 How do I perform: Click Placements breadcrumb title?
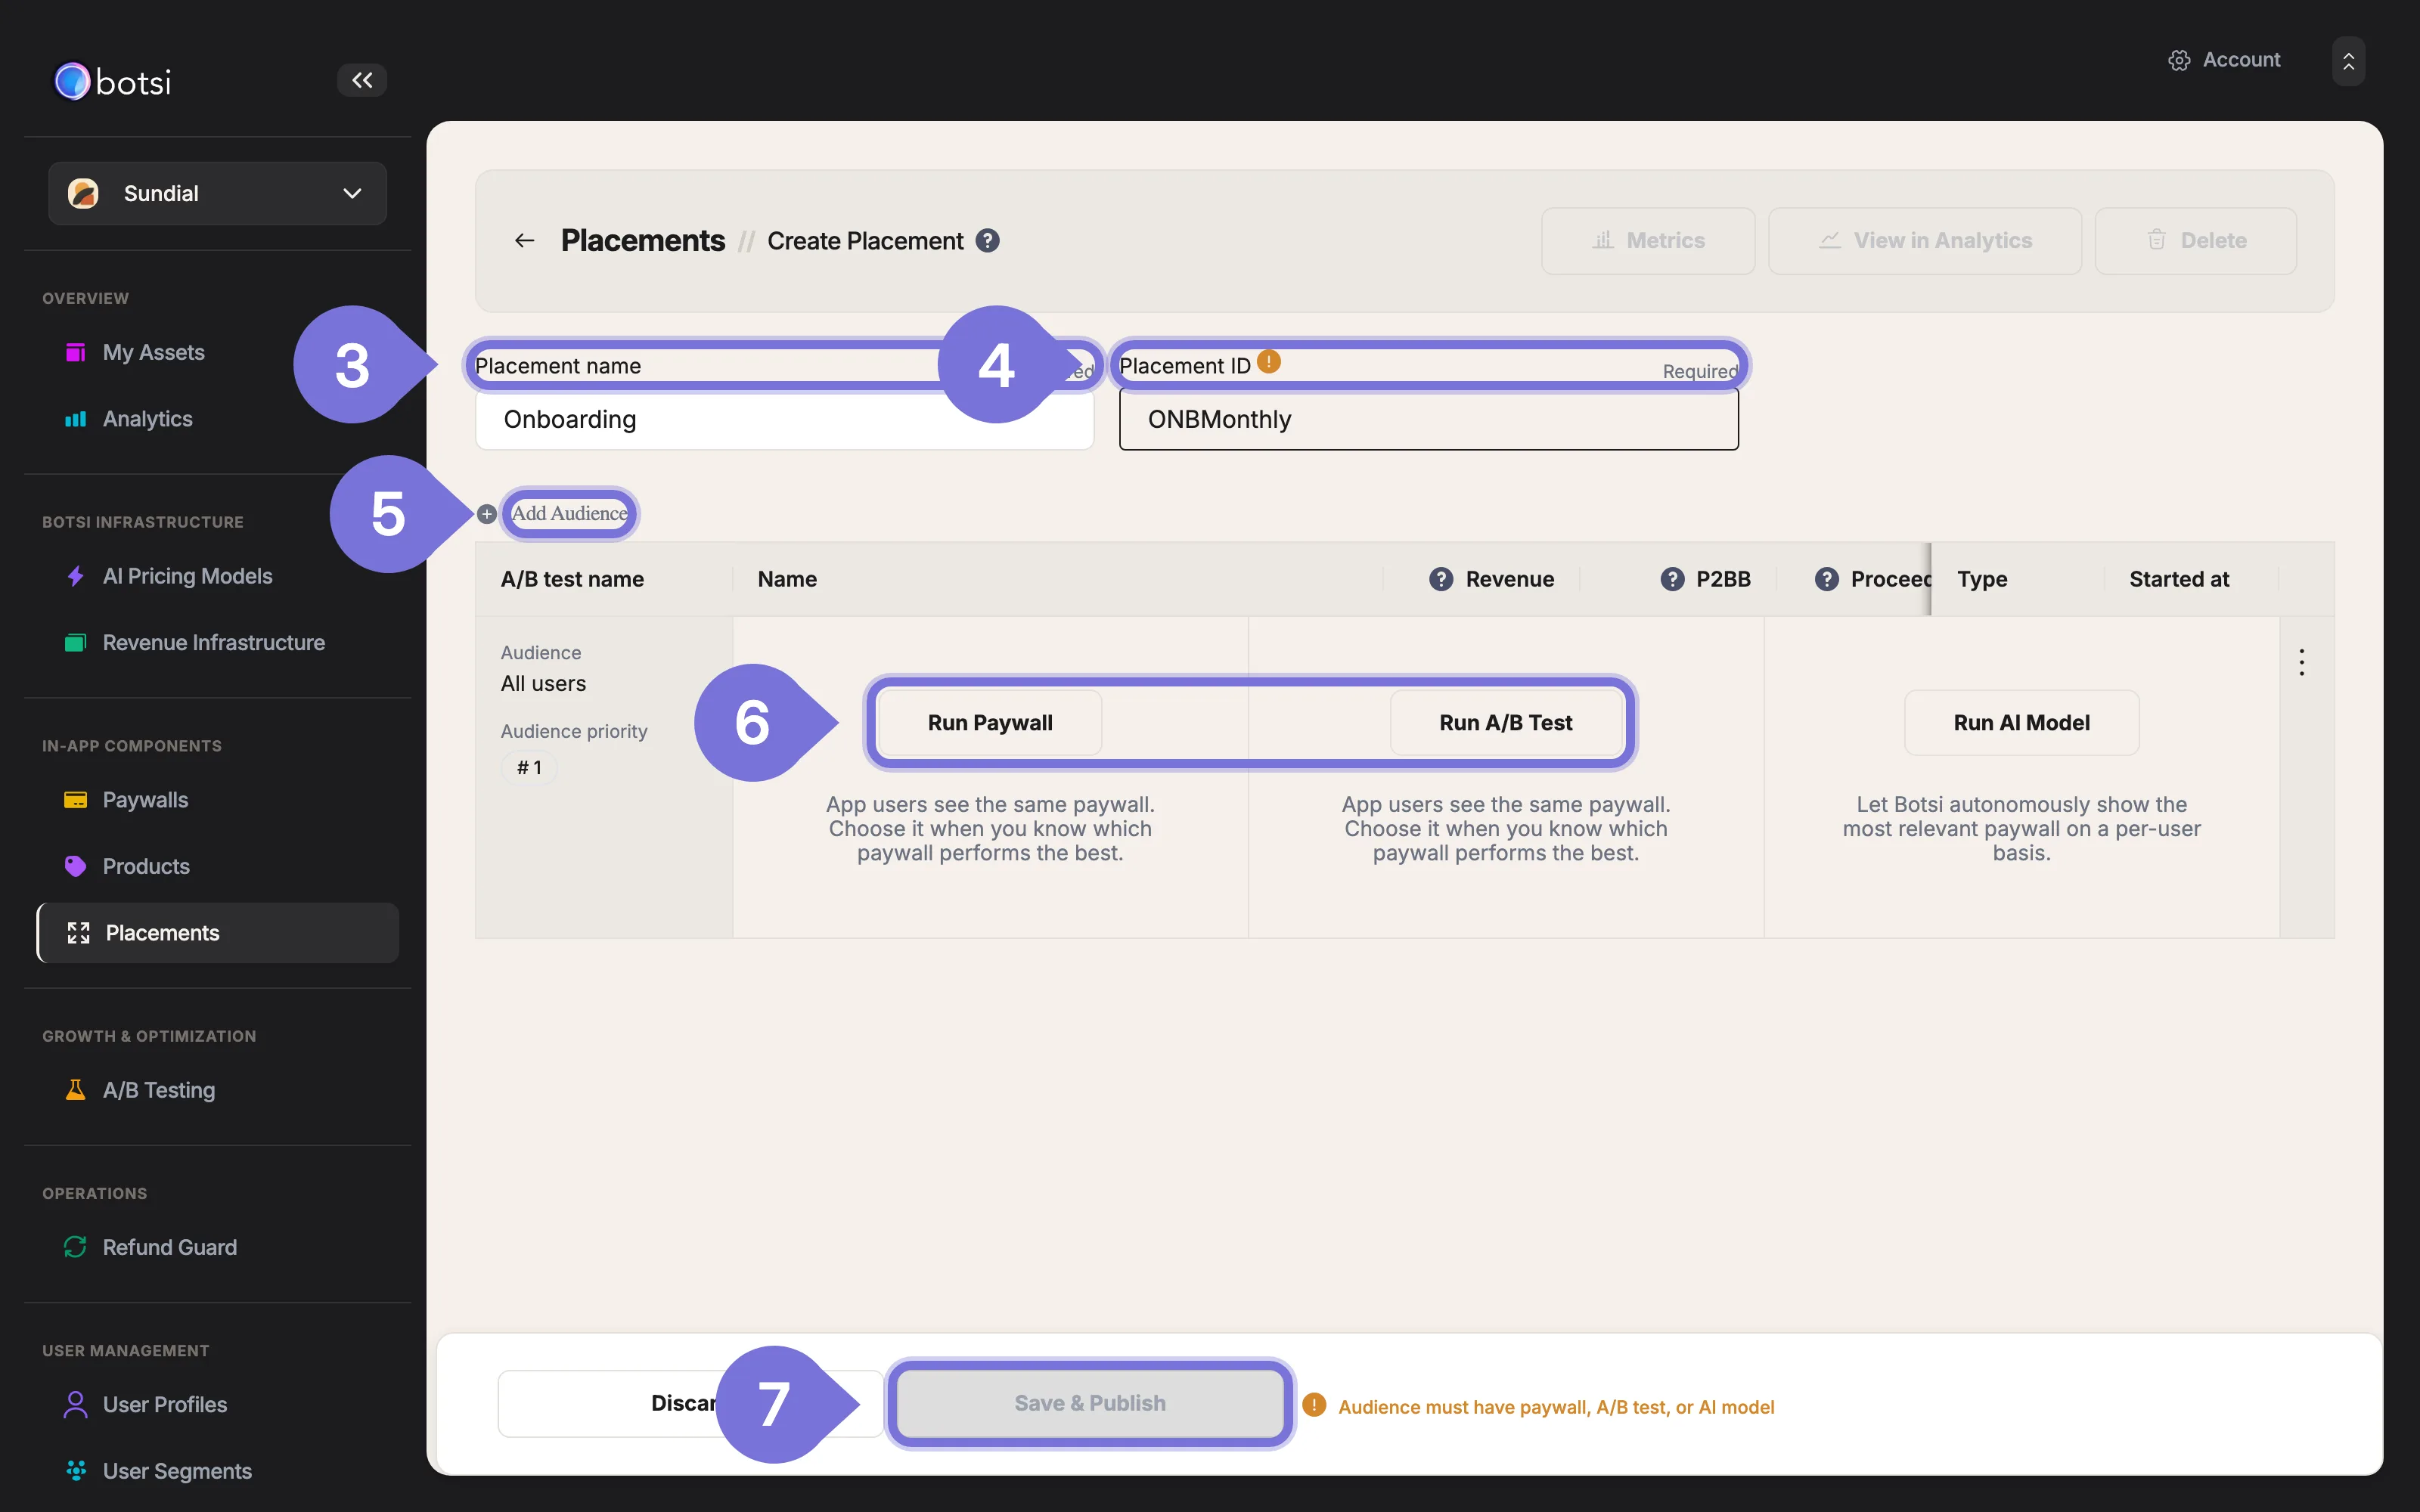click(x=642, y=241)
